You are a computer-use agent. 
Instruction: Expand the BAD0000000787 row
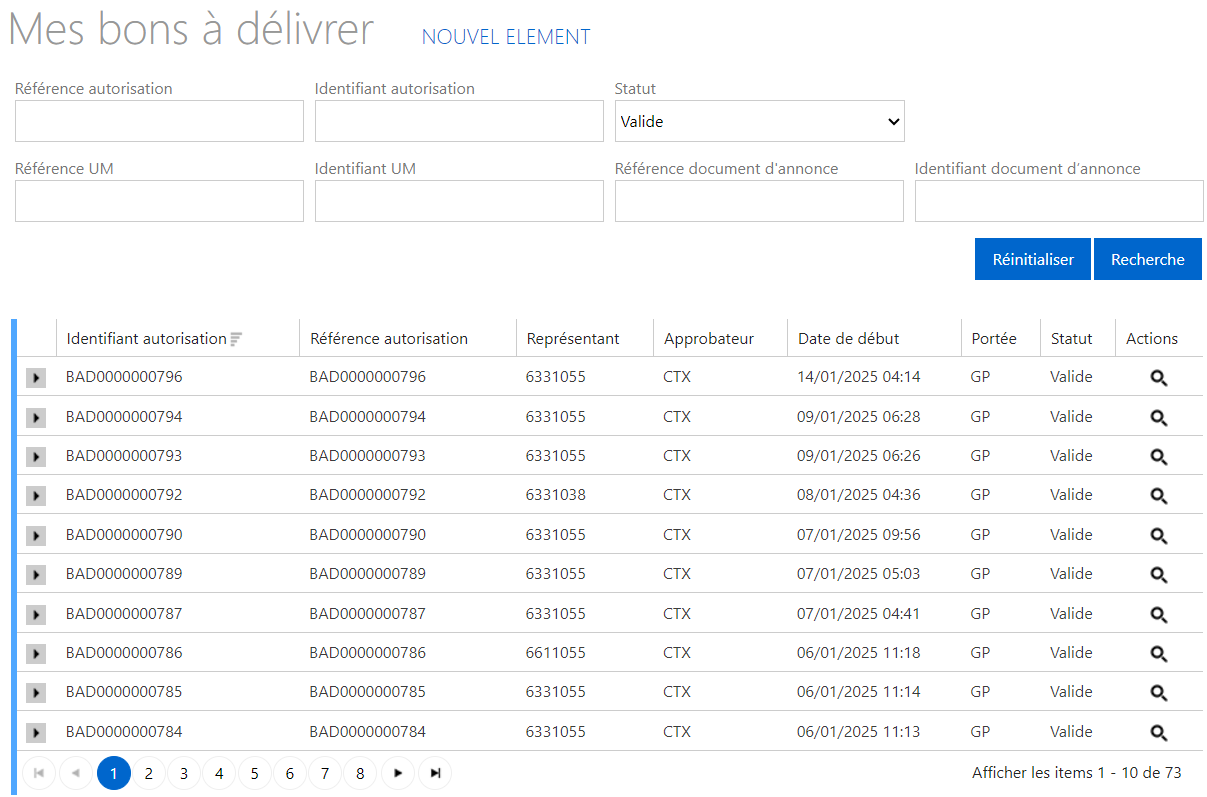[36, 614]
